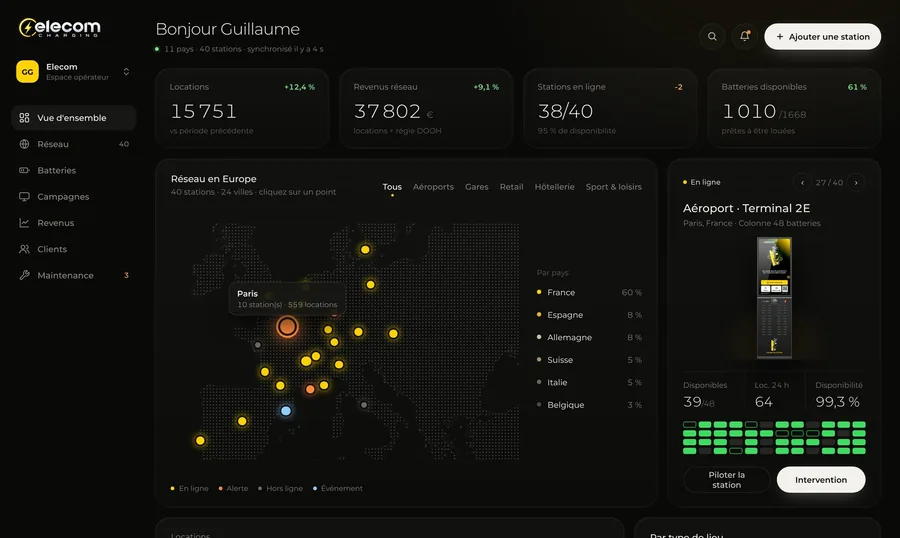Click the battery slots status grid
The height and width of the screenshot is (538, 900).
pyautogui.click(x=774, y=438)
